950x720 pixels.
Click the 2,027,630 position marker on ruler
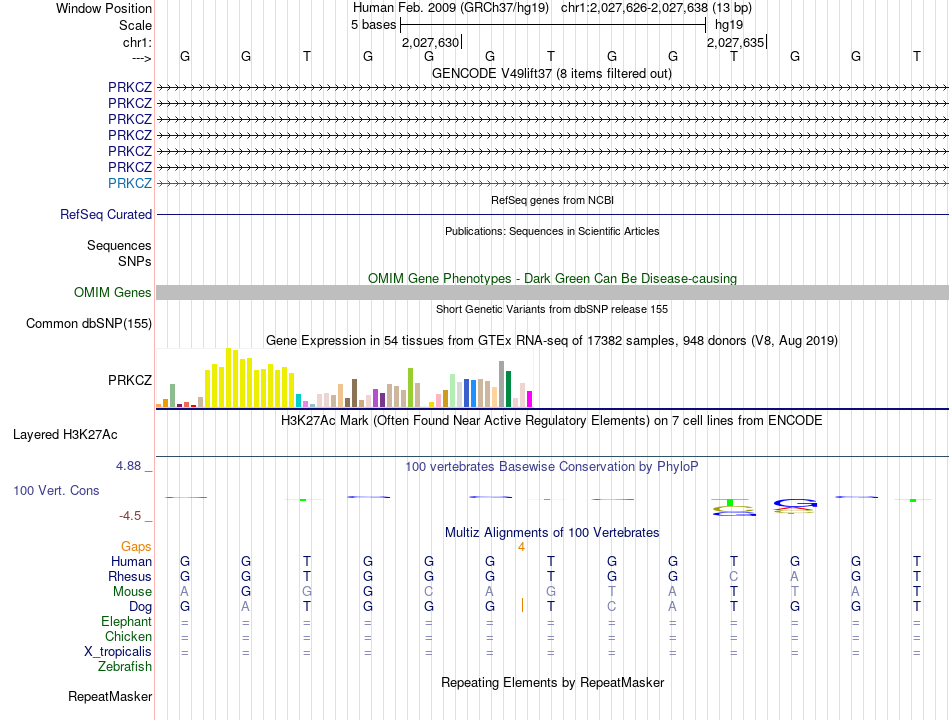(431, 42)
